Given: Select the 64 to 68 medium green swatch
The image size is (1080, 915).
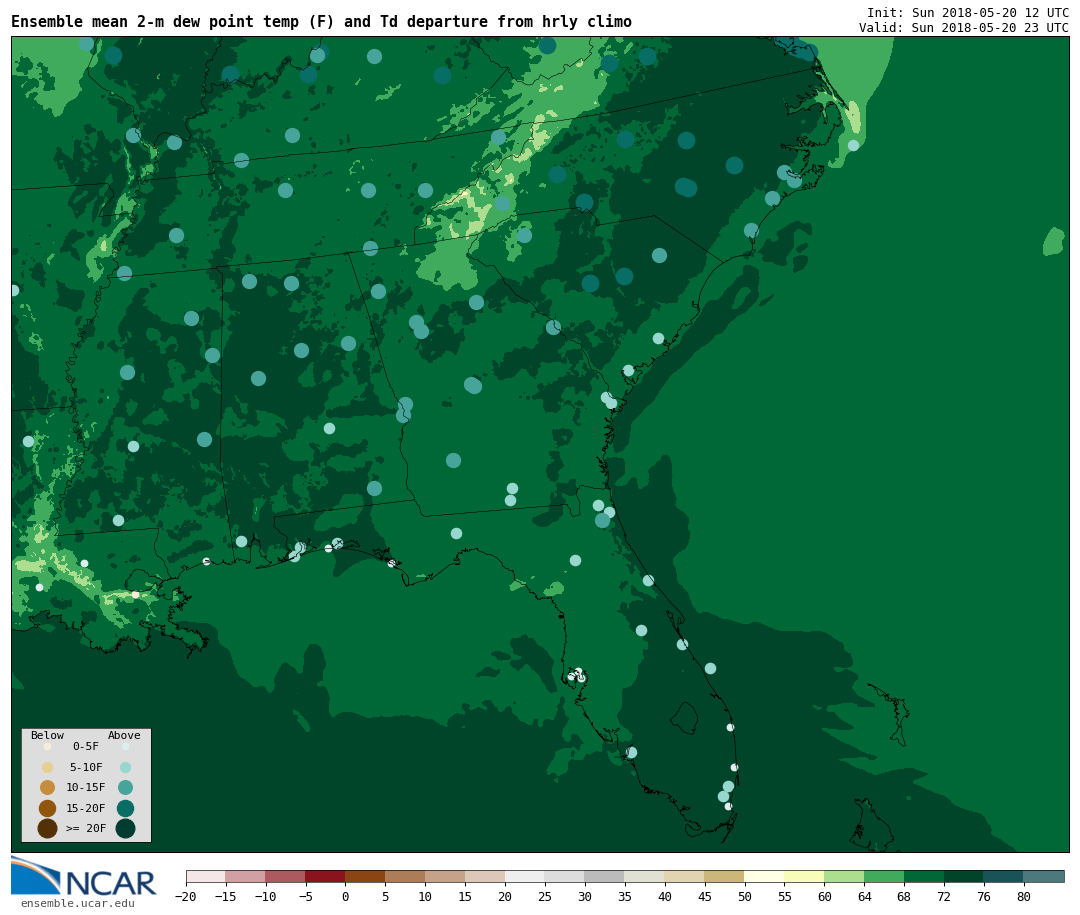Looking at the screenshot, I should tap(885, 876).
